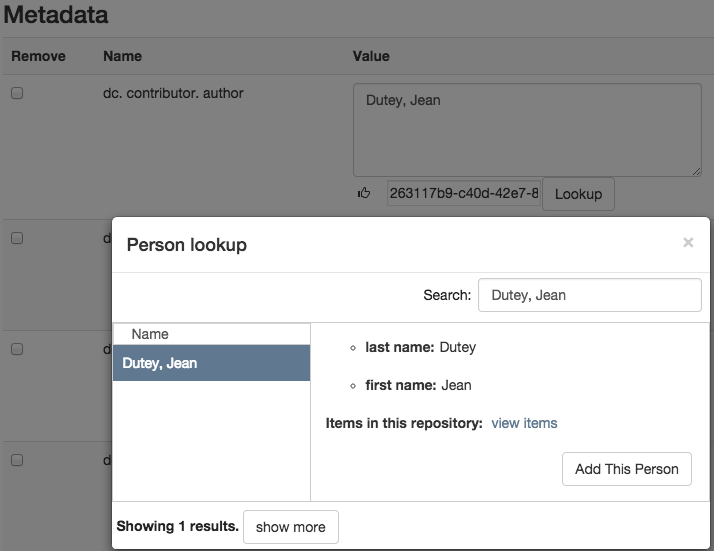Click the Remove column header
Viewport: 714px width, 551px height.
click(37, 56)
